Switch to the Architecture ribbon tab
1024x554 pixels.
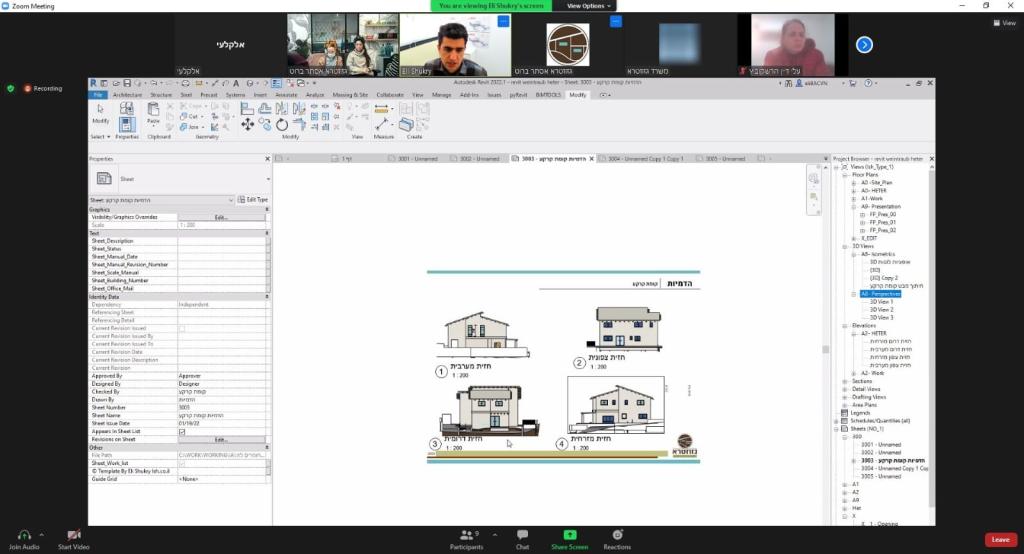[127, 95]
